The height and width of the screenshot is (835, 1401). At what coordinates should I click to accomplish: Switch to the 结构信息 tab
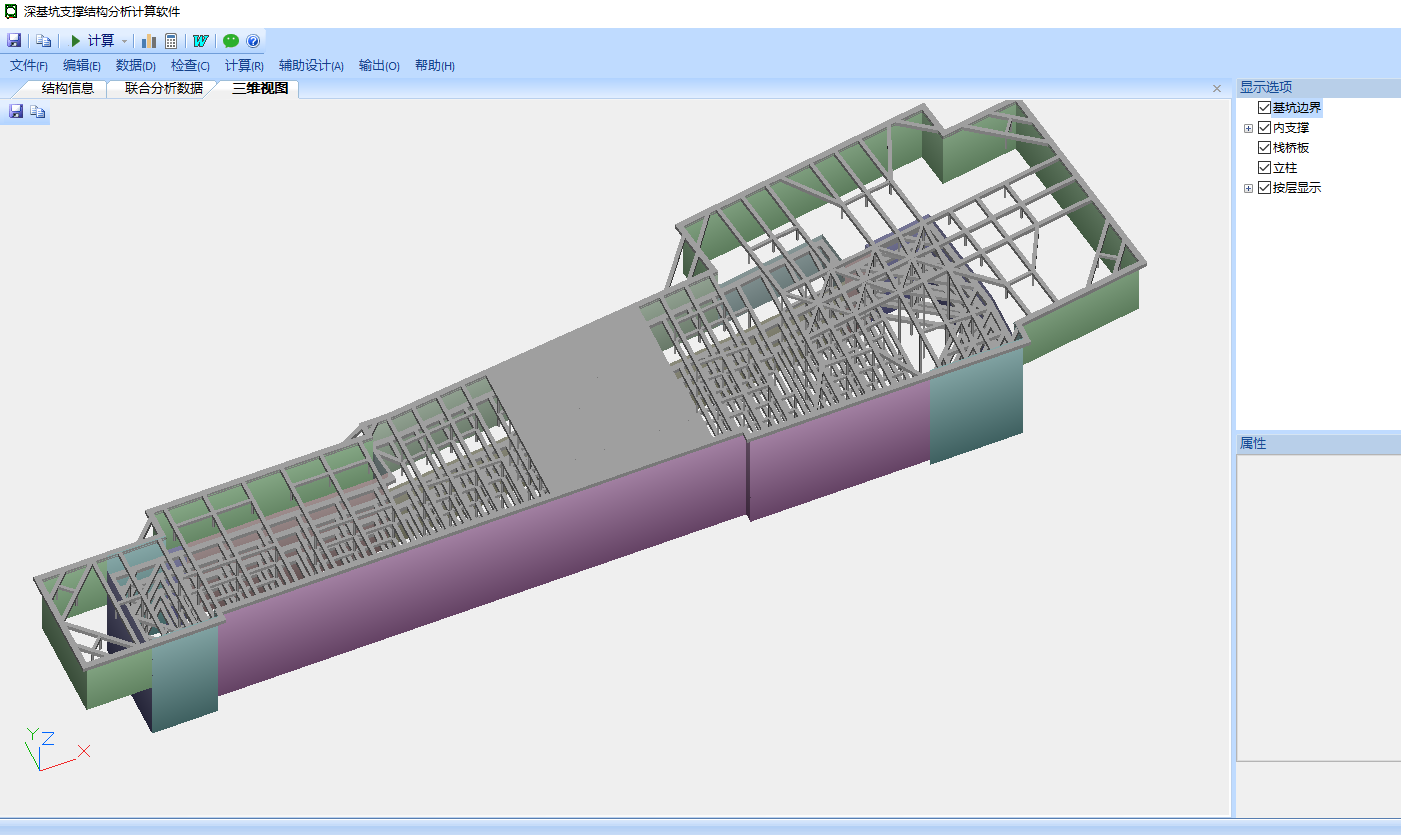click(68, 88)
